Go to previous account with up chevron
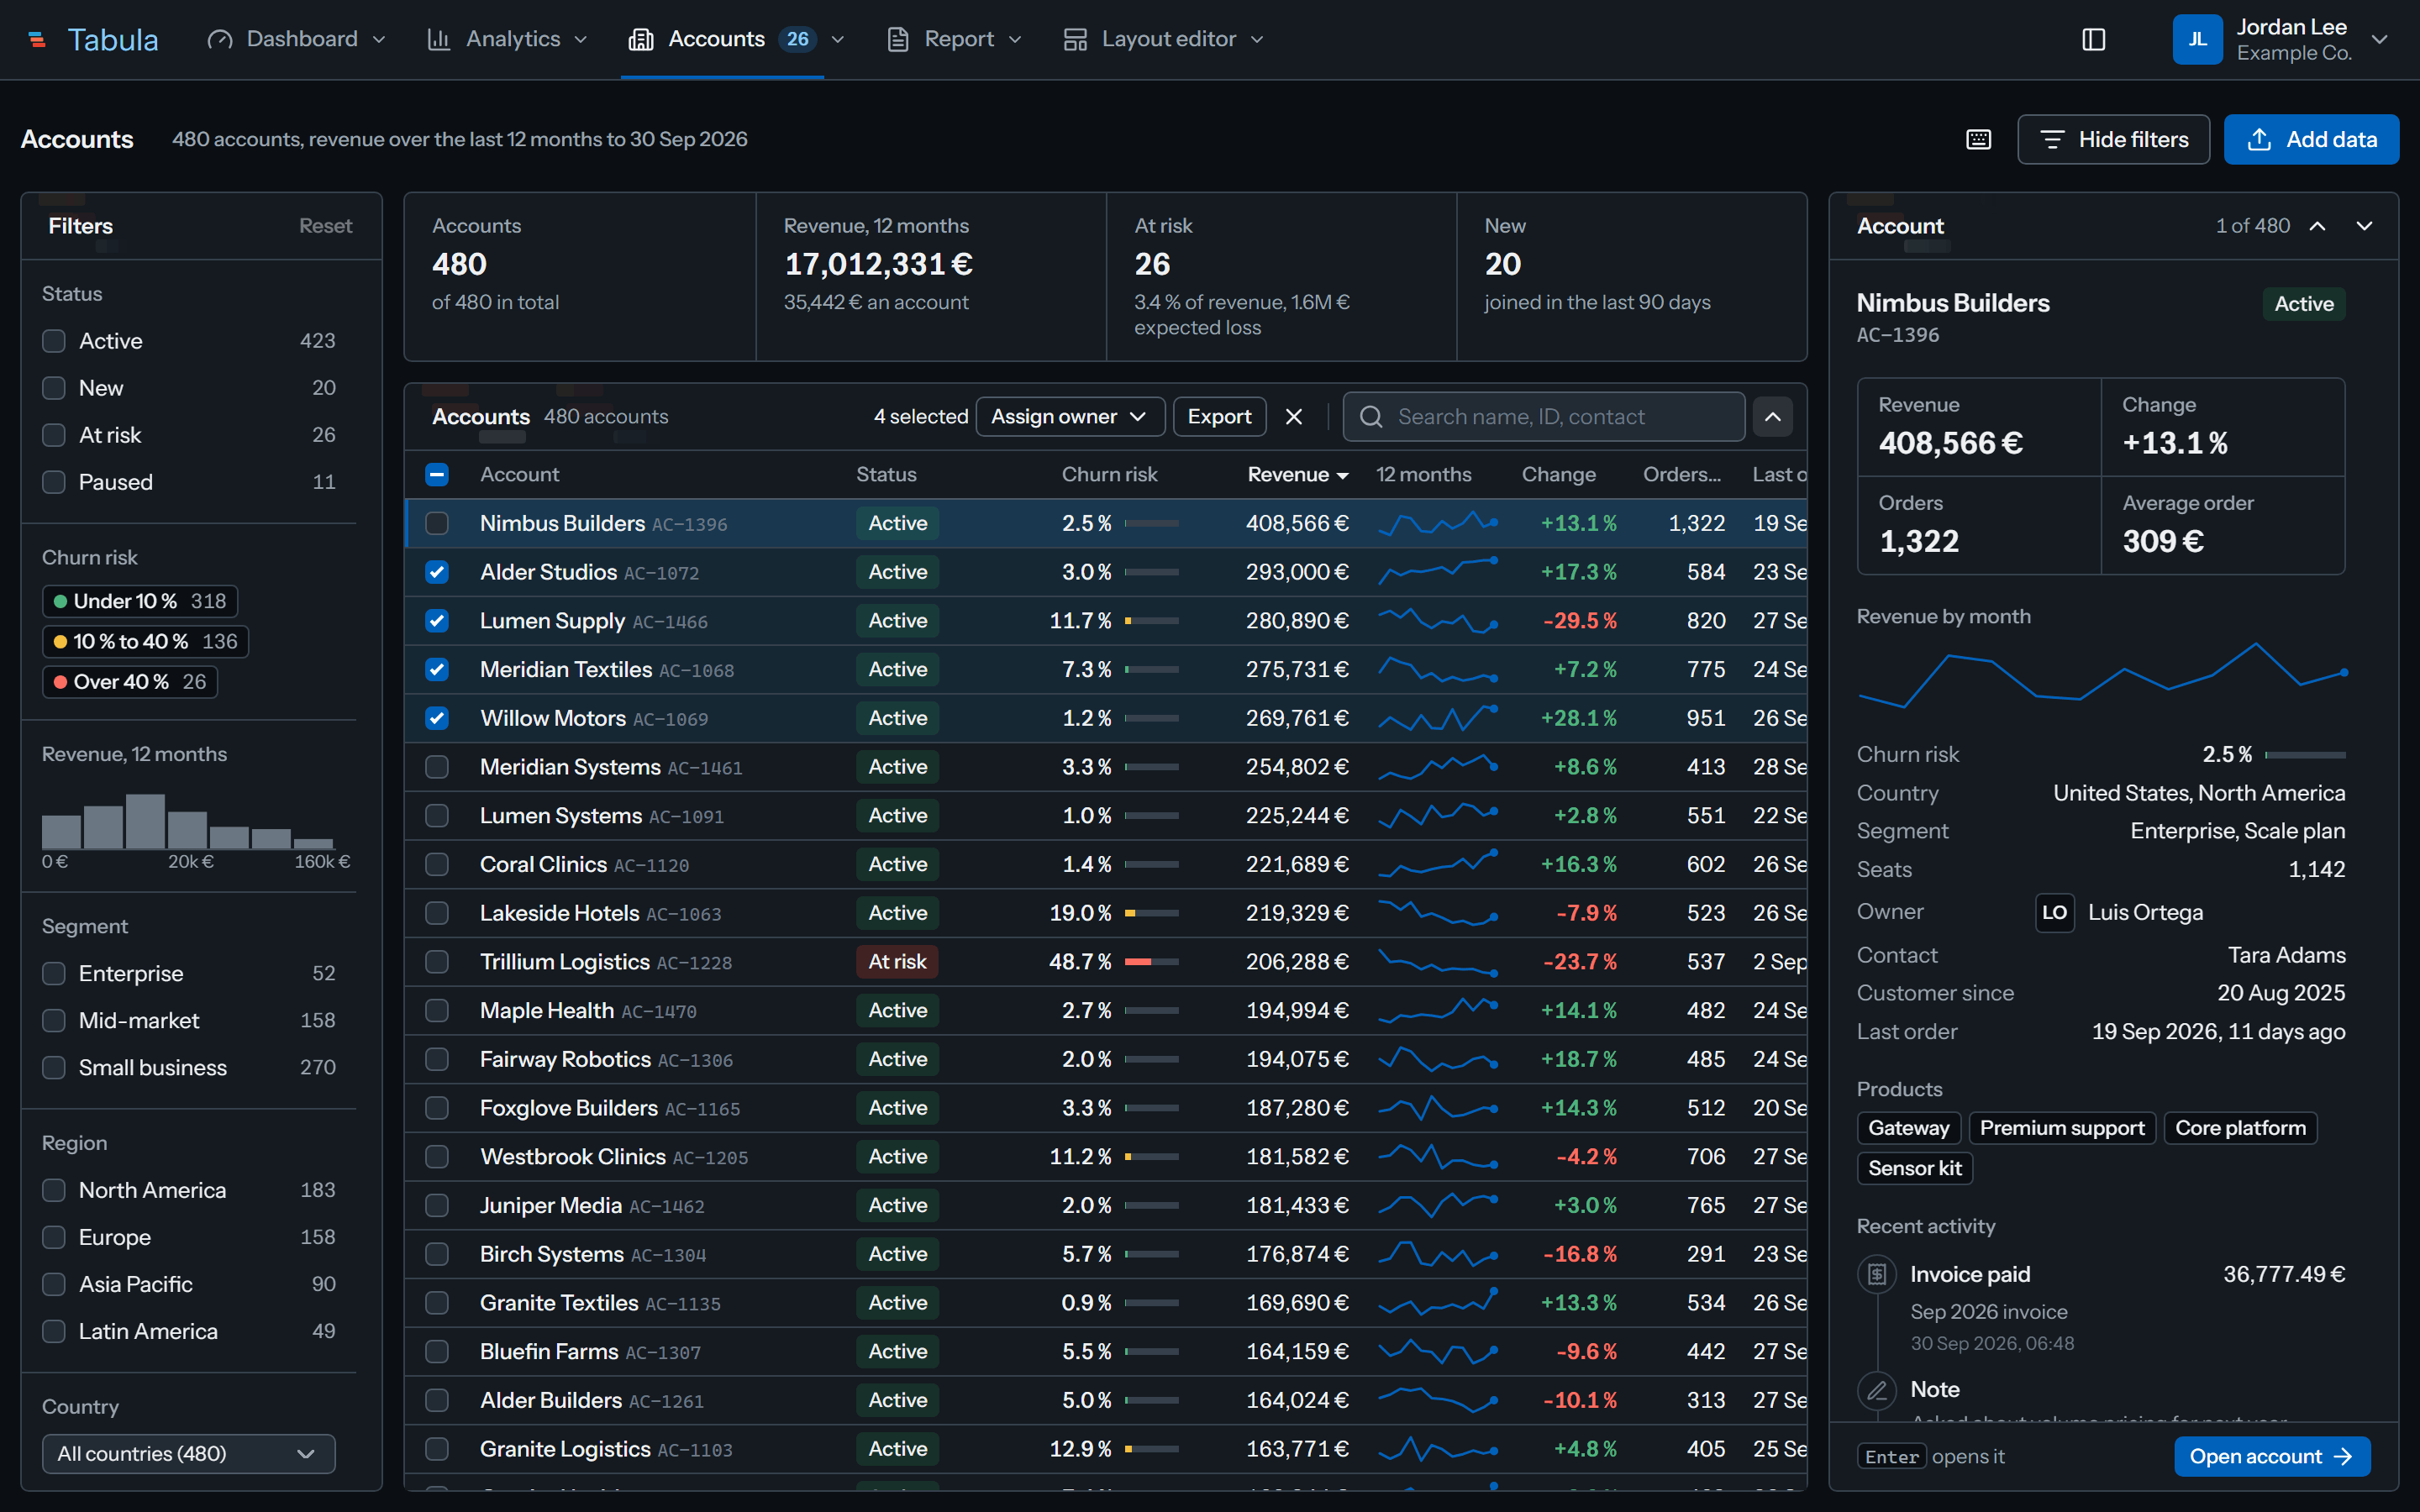The height and width of the screenshot is (1512, 2420). click(2317, 226)
